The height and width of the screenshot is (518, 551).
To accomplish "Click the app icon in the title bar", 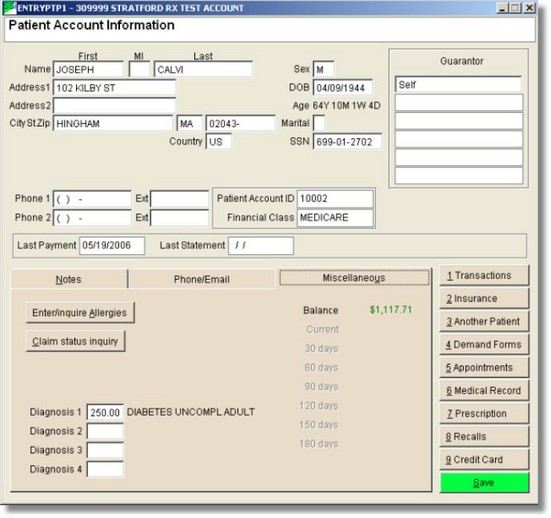I will click(10, 8).
